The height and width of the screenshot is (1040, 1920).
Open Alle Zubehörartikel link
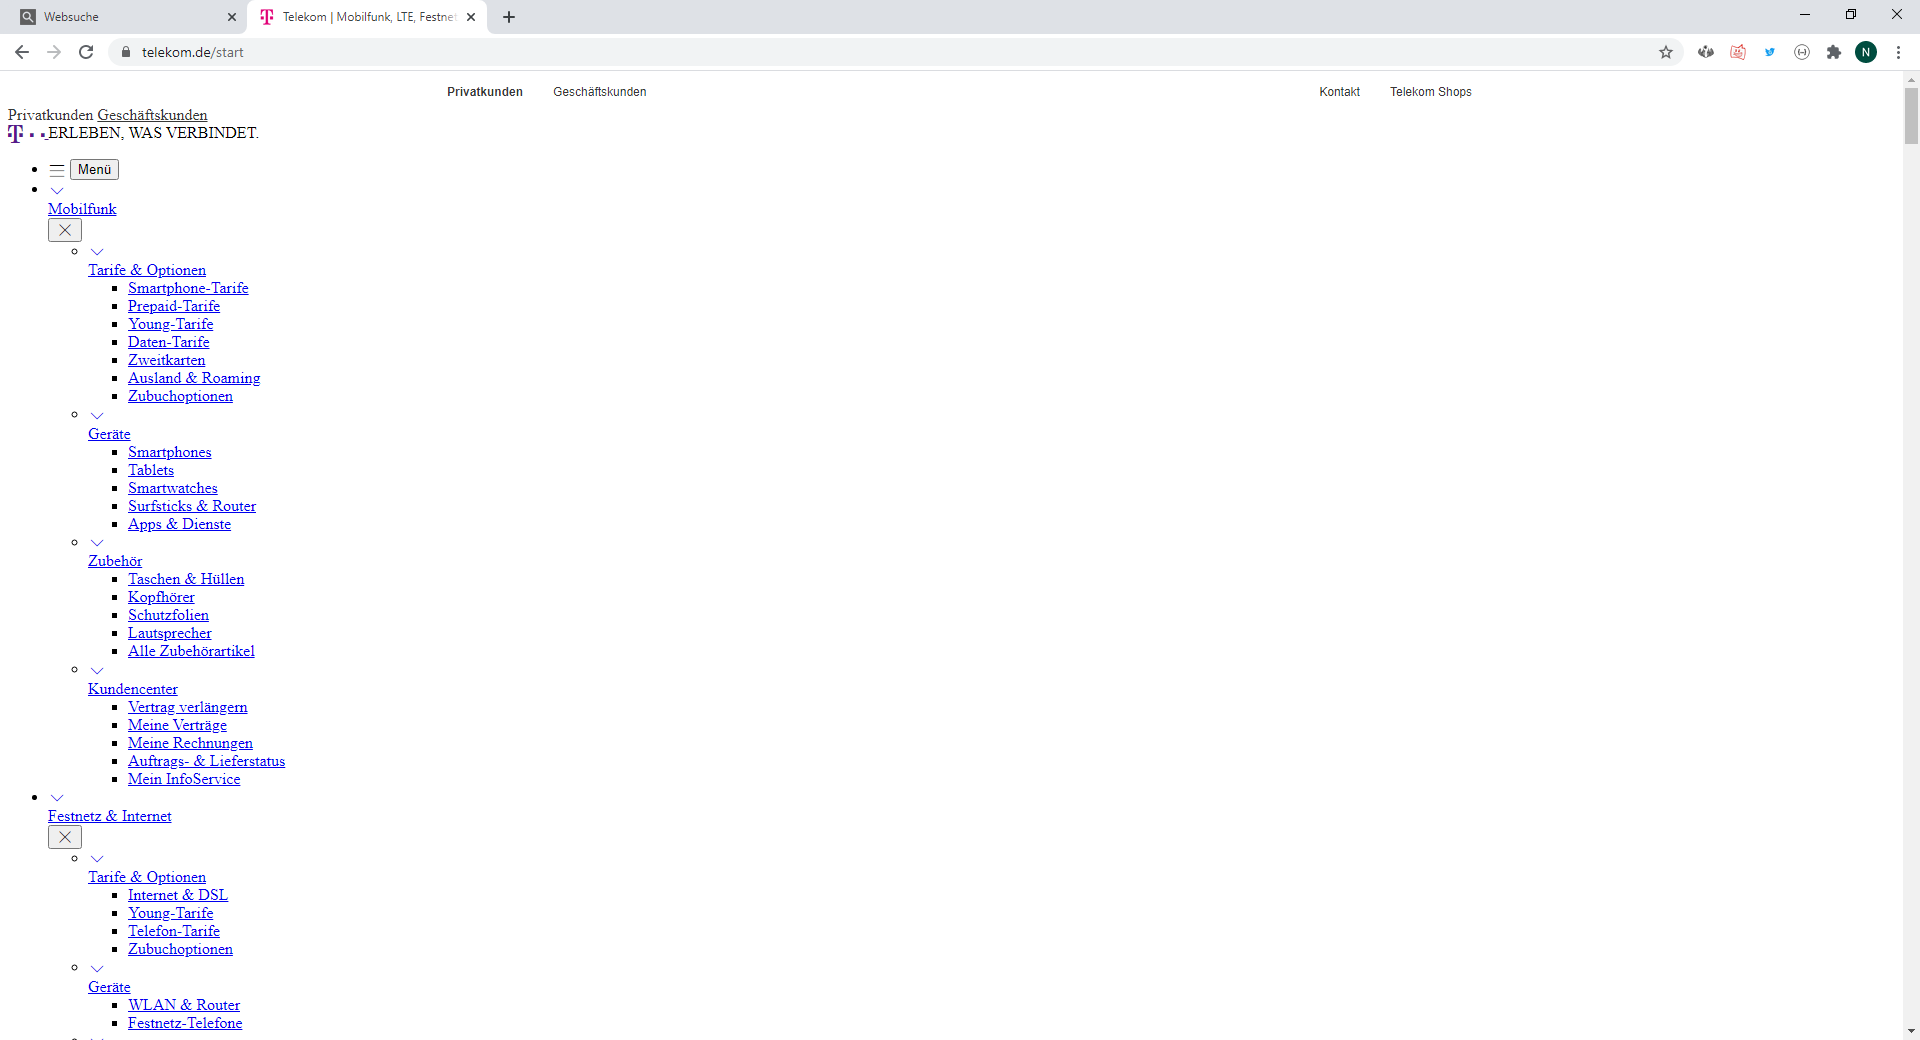(191, 651)
